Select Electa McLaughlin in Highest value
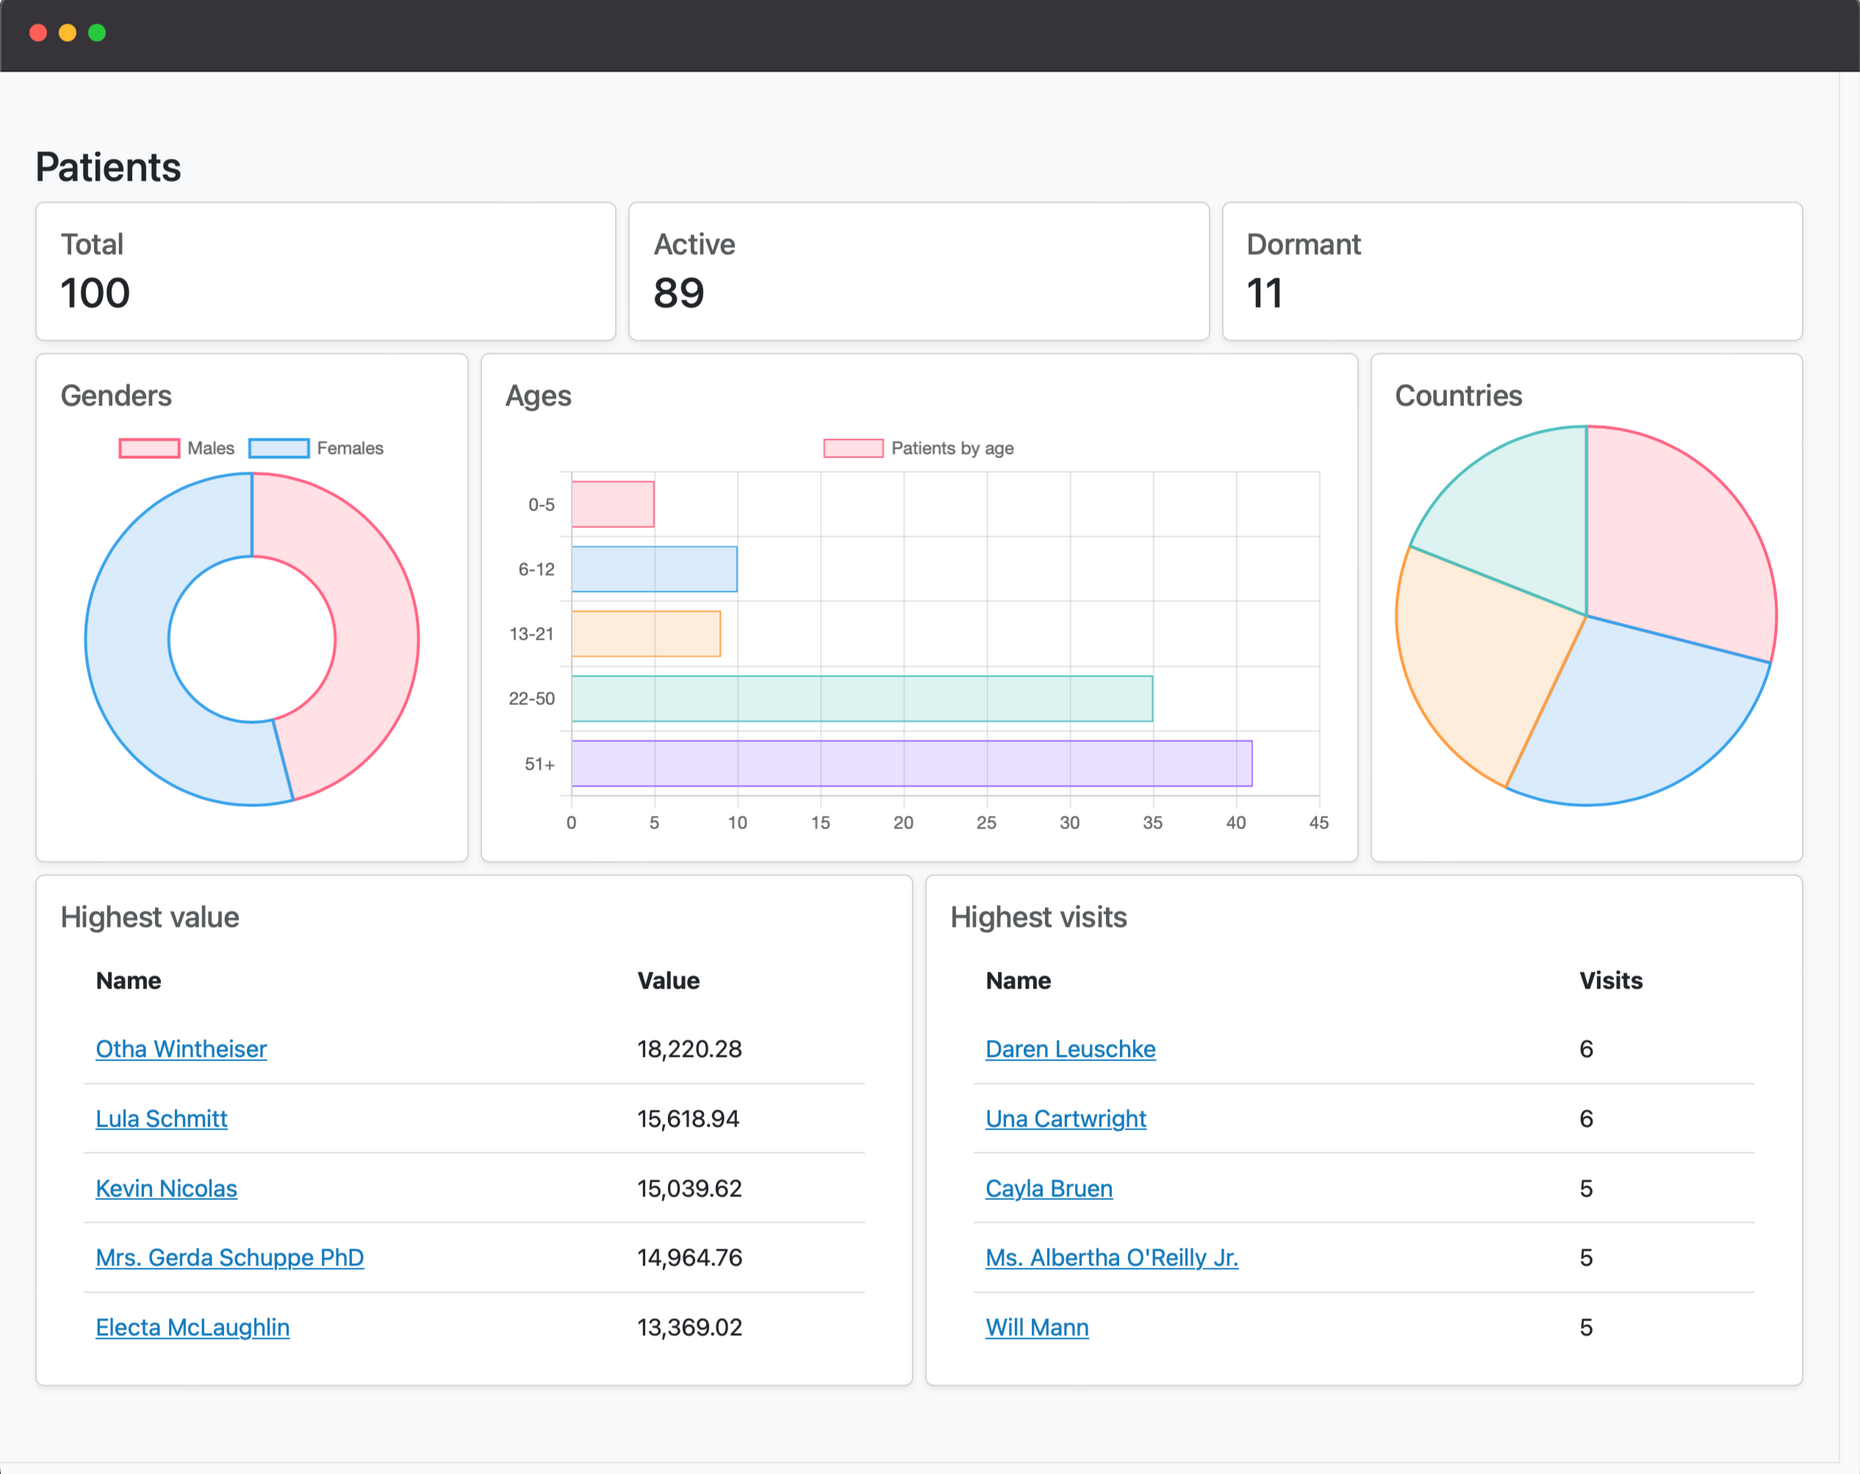Viewport: 1860px width, 1474px height. [192, 1328]
